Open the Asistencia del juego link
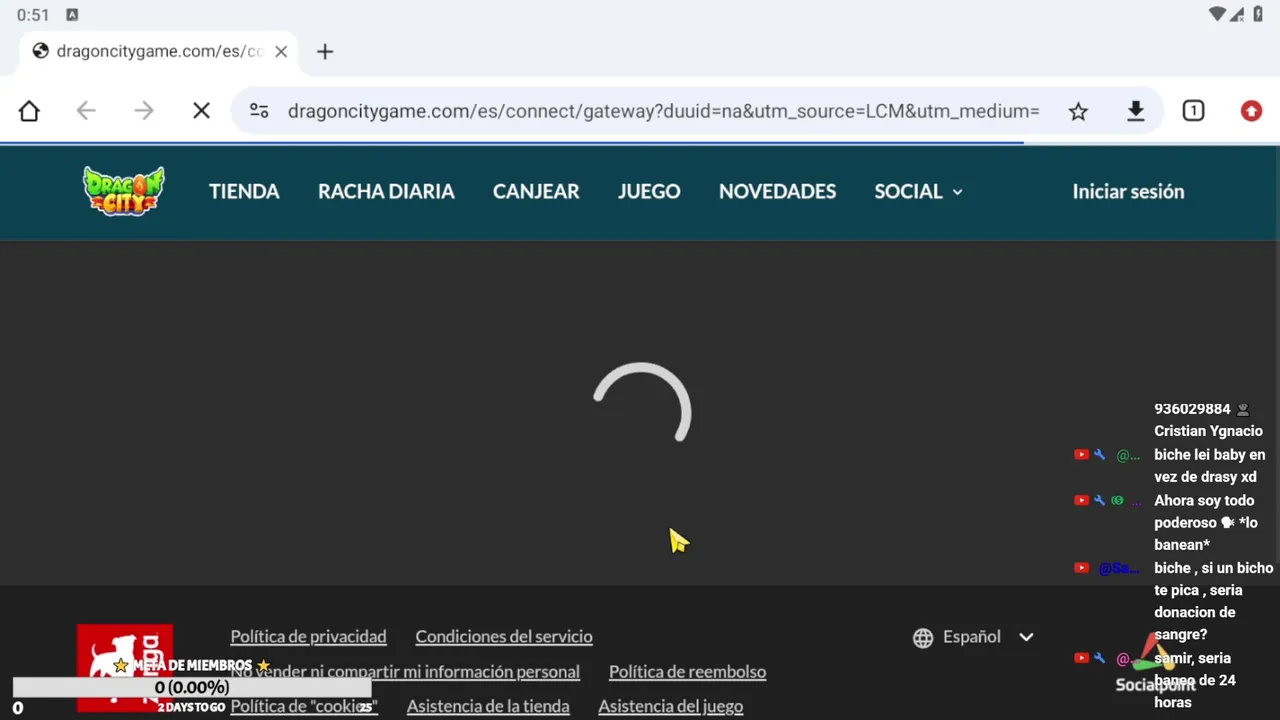 pos(670,707)
